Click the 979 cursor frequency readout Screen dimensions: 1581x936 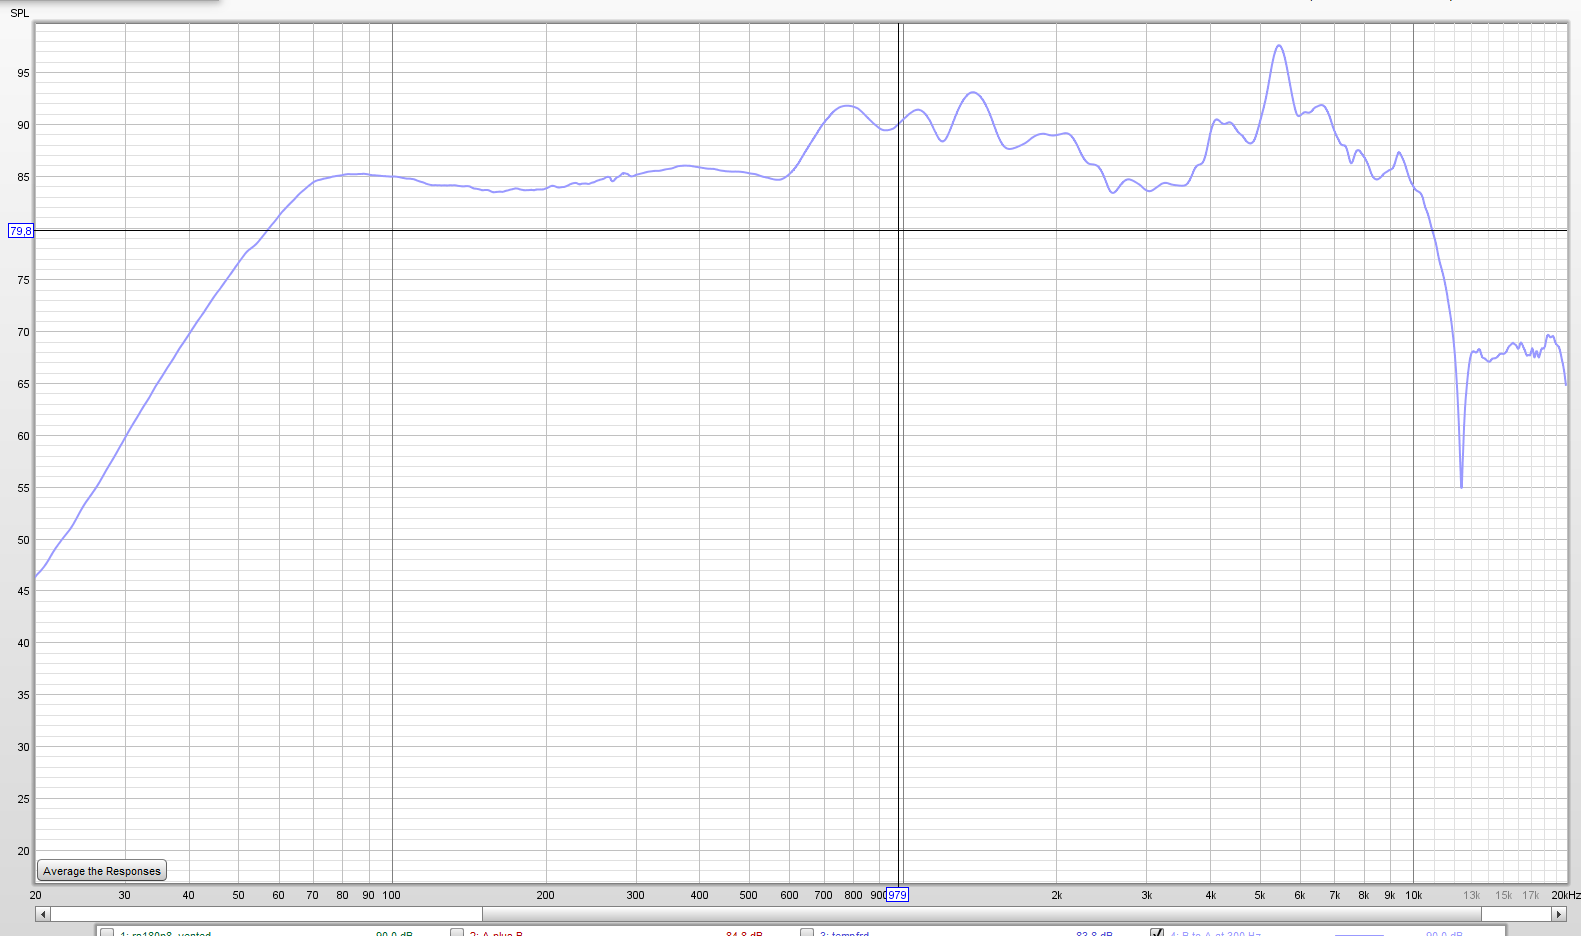click(x=897, y=895)
